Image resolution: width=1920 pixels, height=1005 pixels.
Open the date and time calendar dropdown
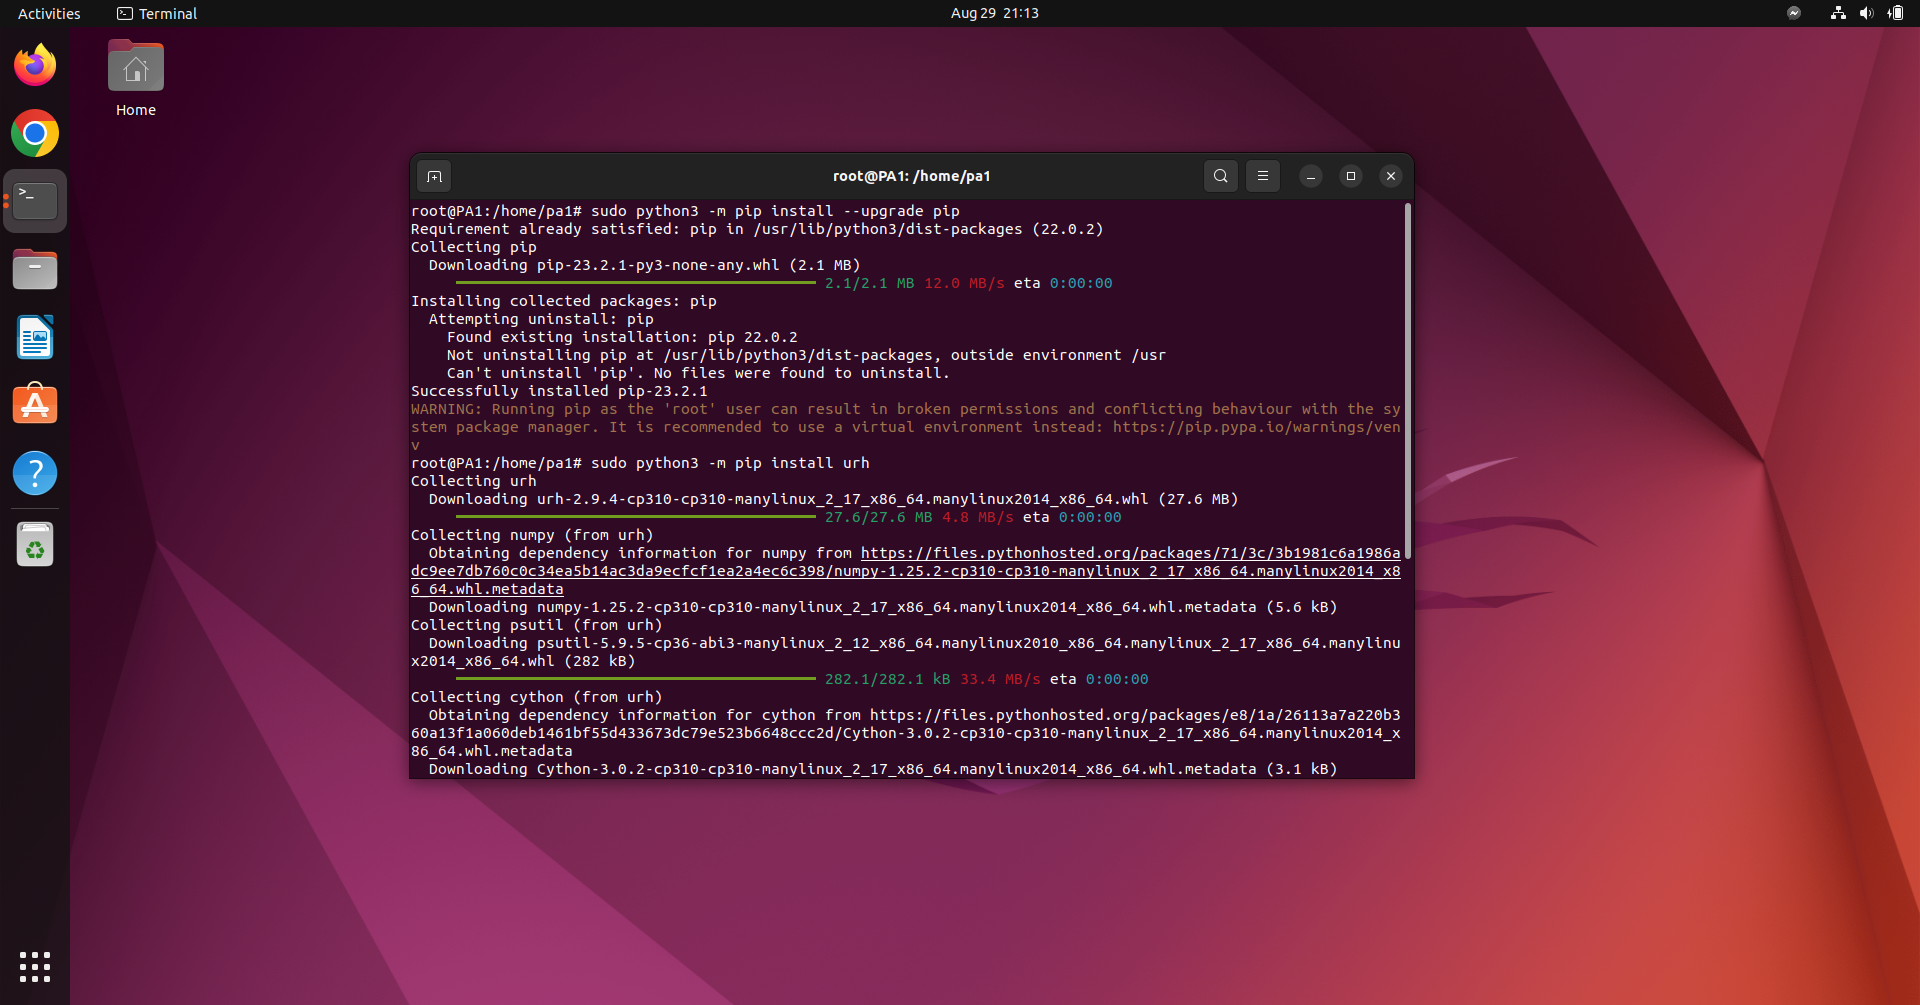[994, 13]
